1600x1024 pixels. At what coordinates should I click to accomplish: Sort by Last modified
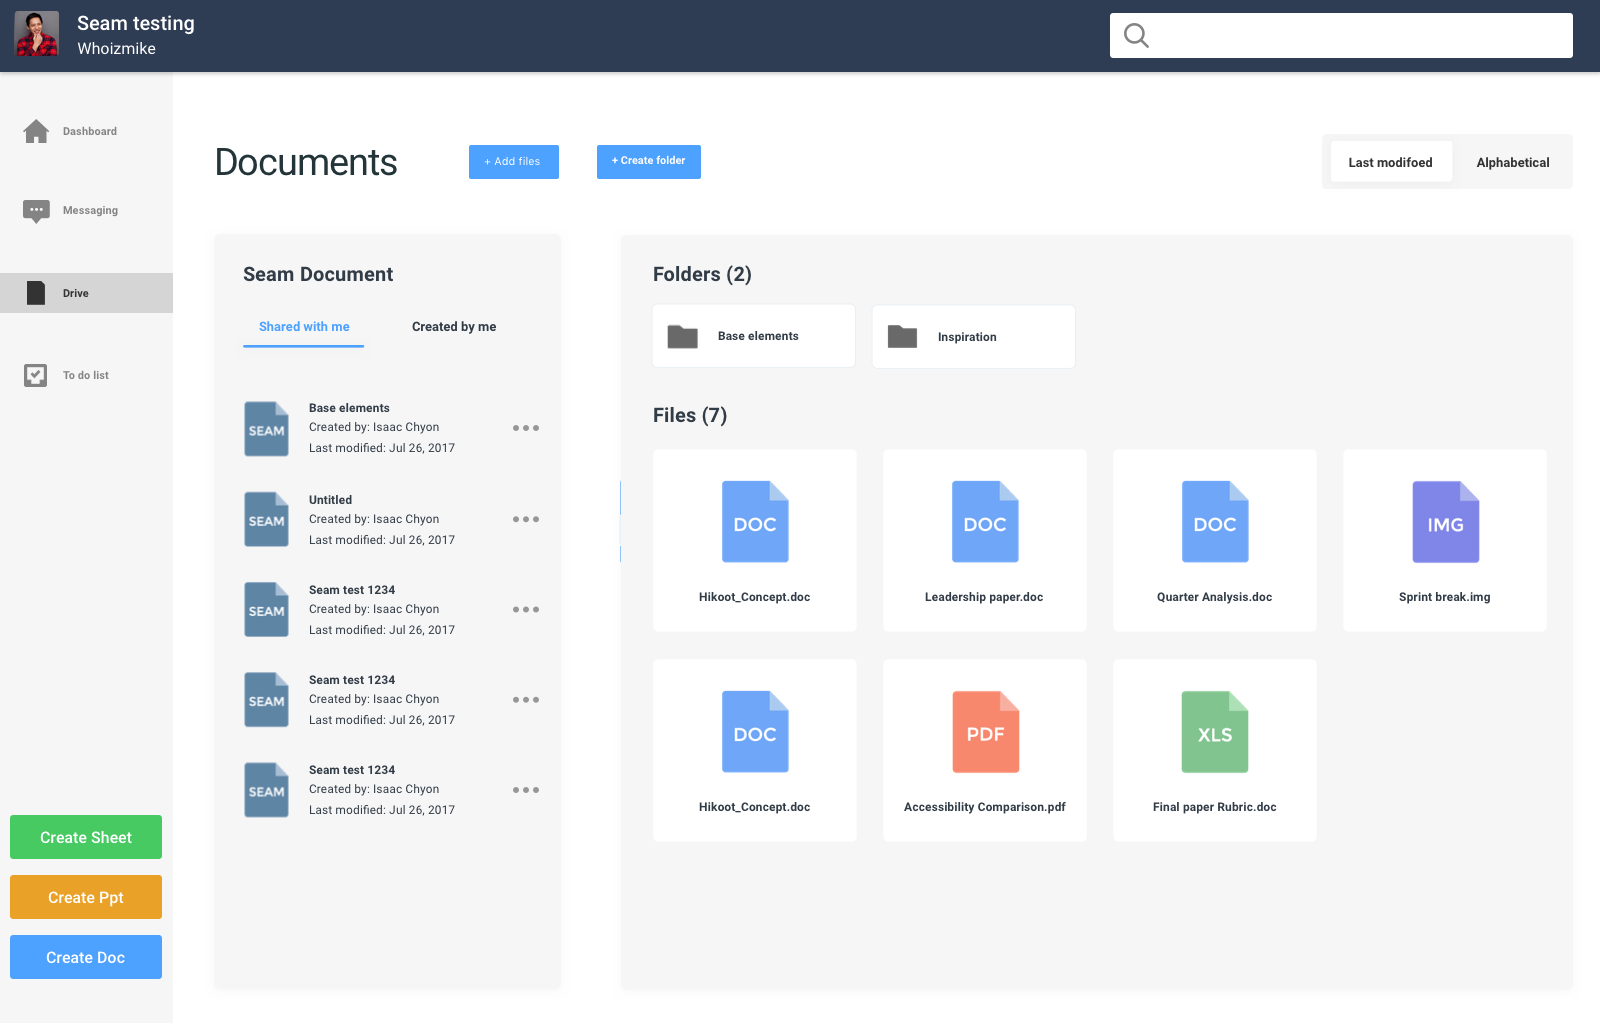point(1391,162)
